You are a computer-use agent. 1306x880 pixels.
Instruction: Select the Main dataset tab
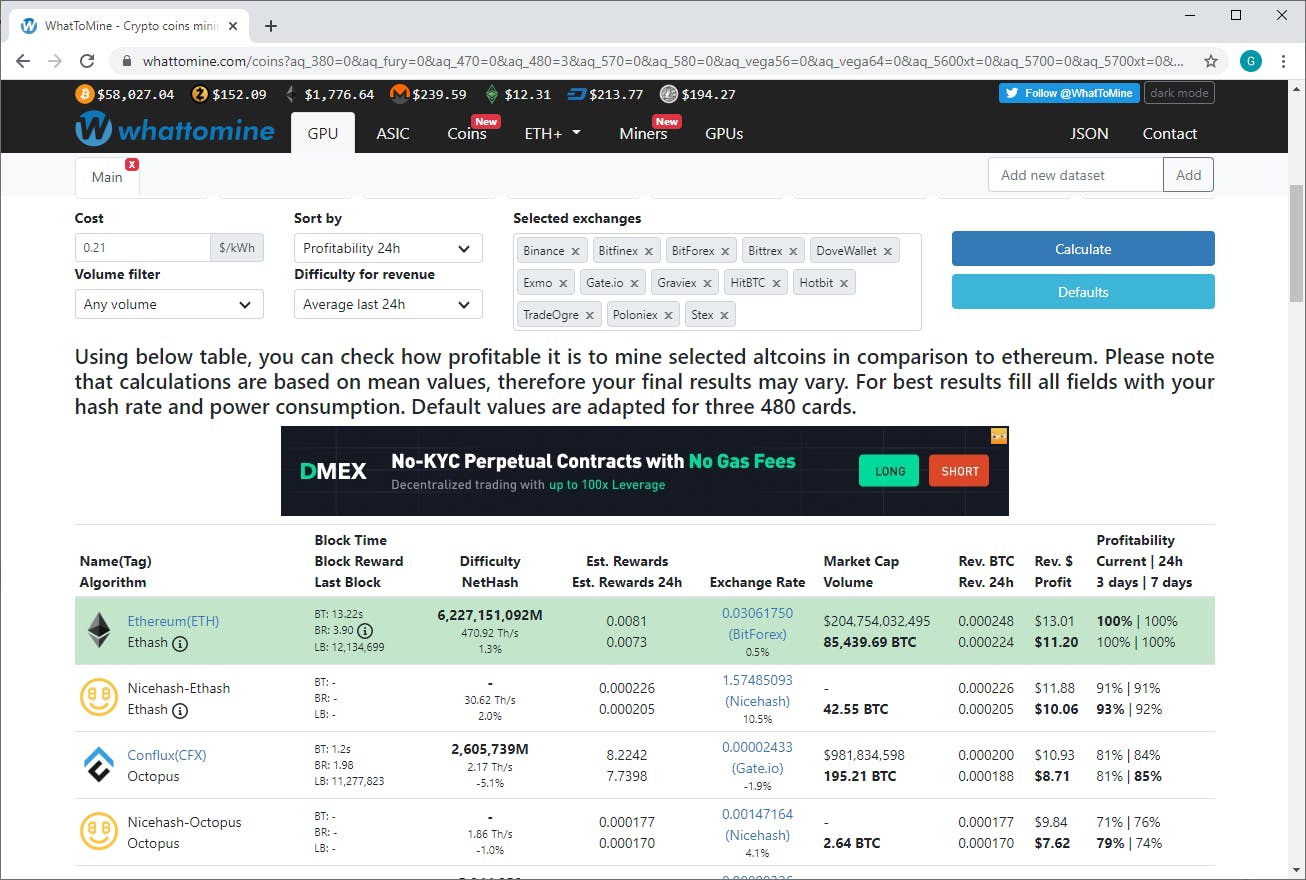107,177
